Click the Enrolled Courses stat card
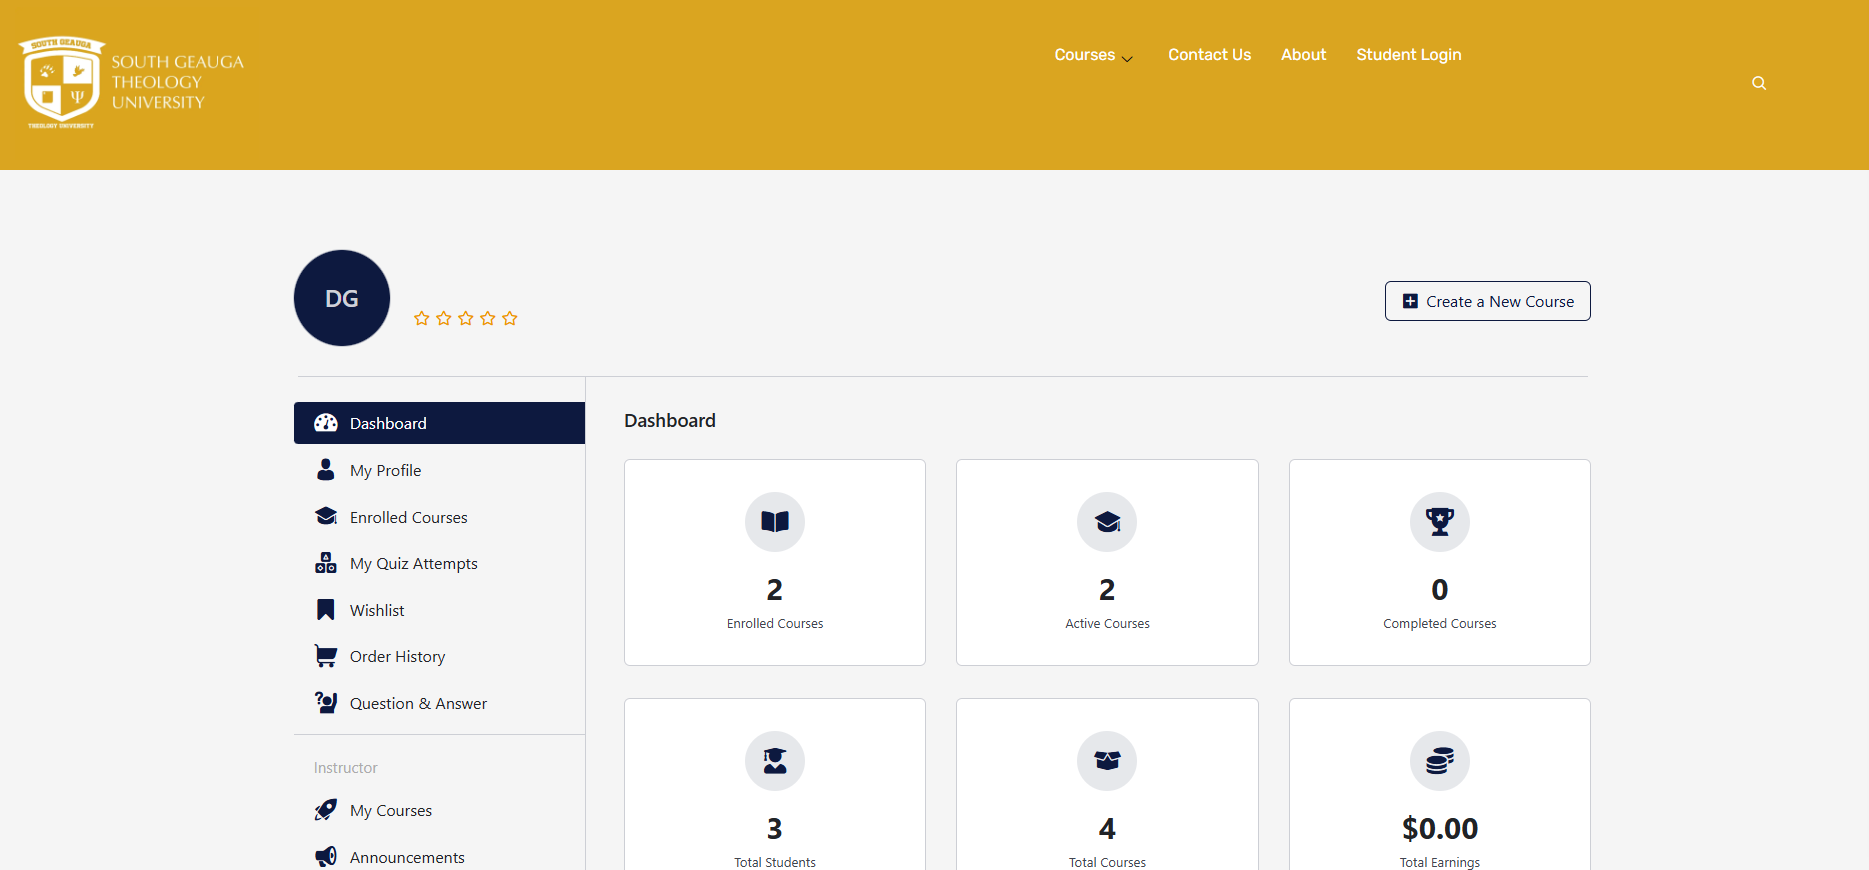1869x870 pixels. [x=774, y=562]
